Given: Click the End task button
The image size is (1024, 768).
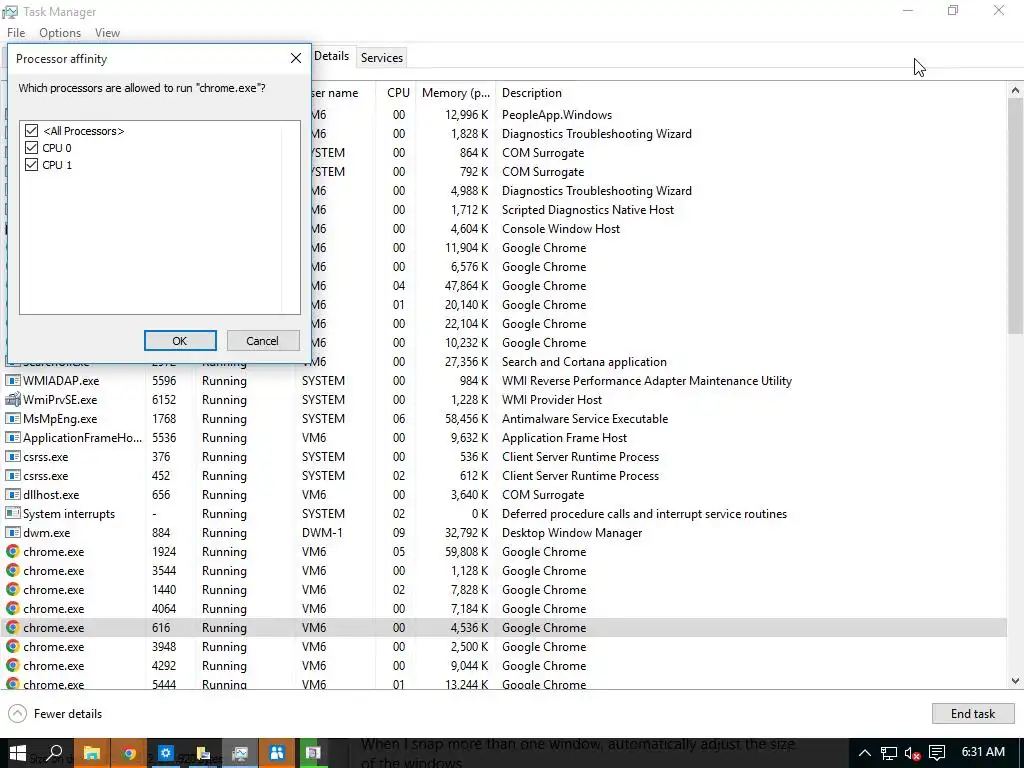Looking at the screenshot, I should pos(972,713).
